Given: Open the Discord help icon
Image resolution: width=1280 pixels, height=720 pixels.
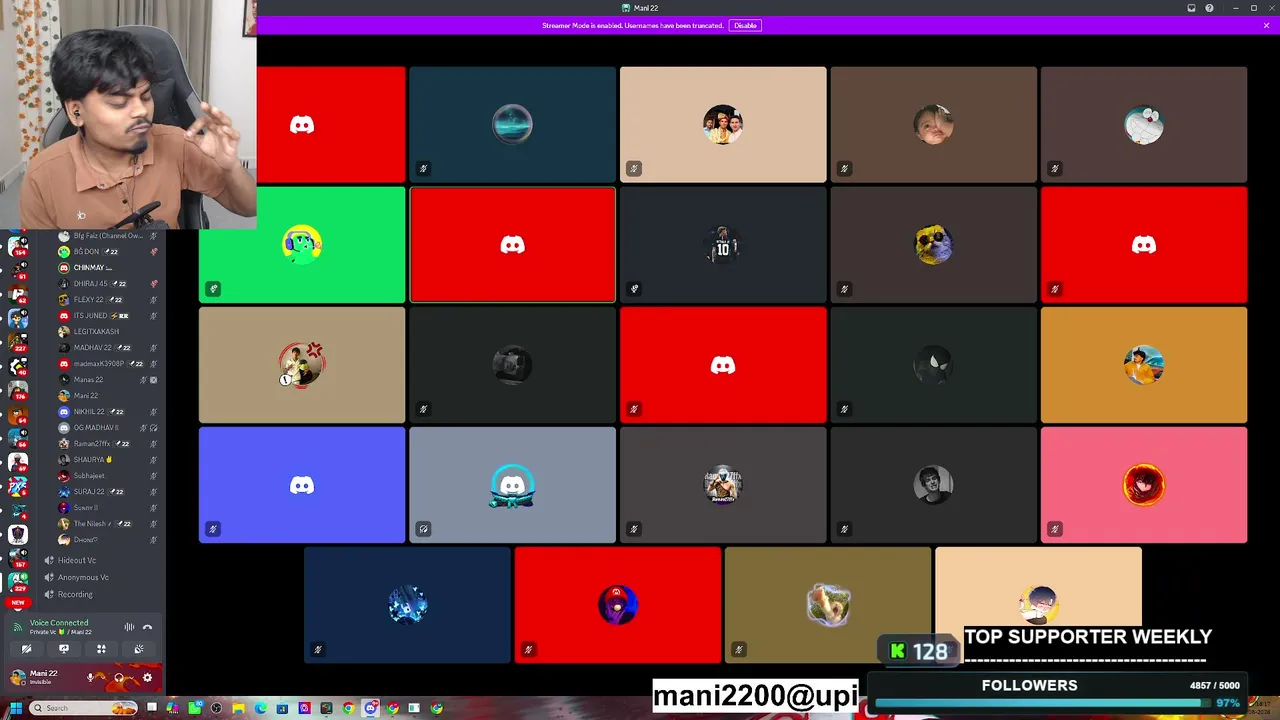Looking at the screenshot, I should pyautogui.click(x=1209, y=8).
